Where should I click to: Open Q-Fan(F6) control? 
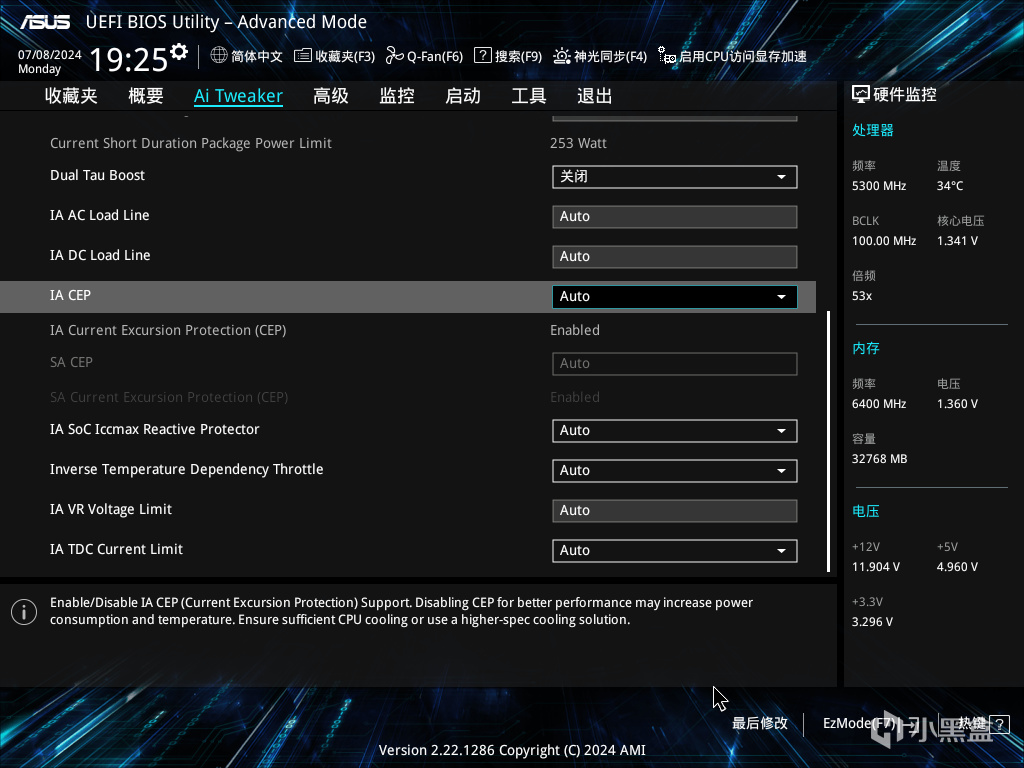[435, 56]
